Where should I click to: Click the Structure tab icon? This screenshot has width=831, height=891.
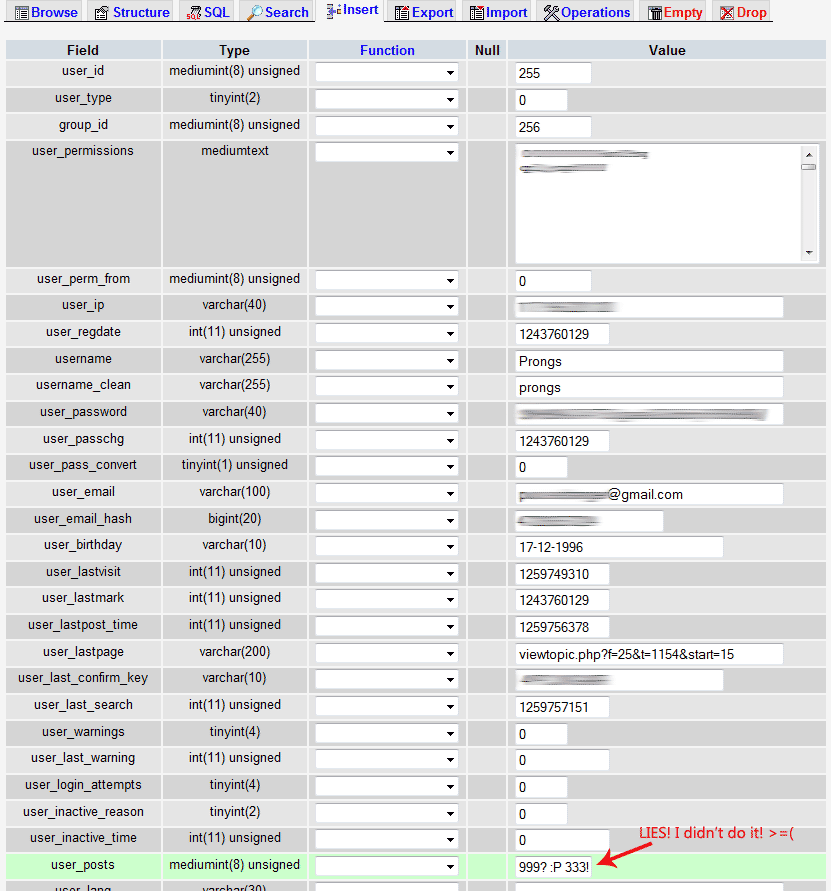pos(101,13)
